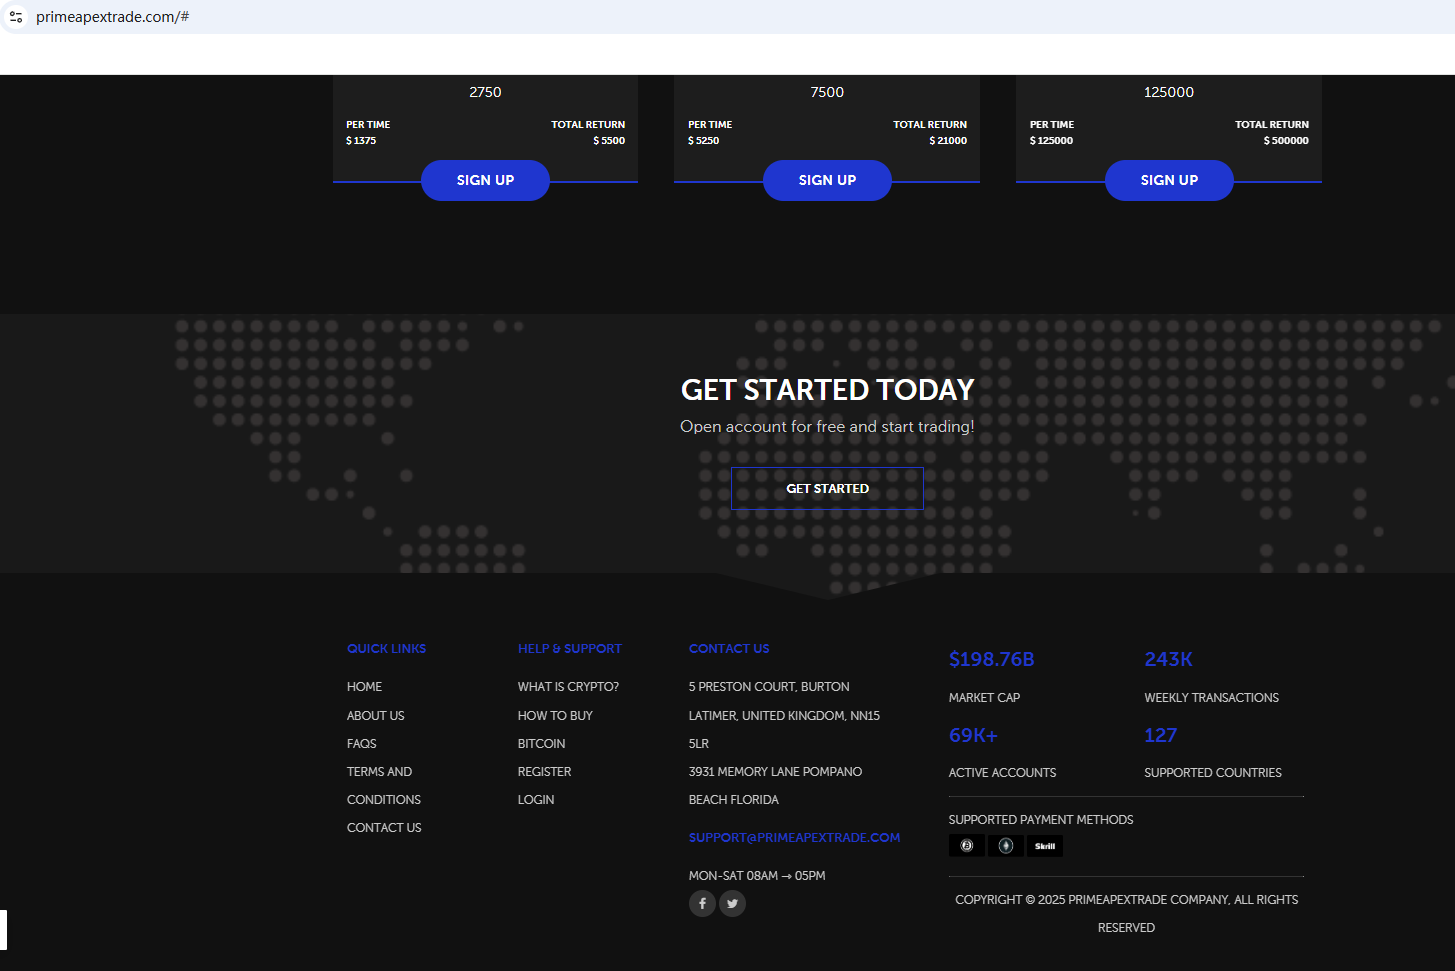The image size is (1455, 971).
Task: Sign up for the 2750 plan
Action: pos(485,181)
